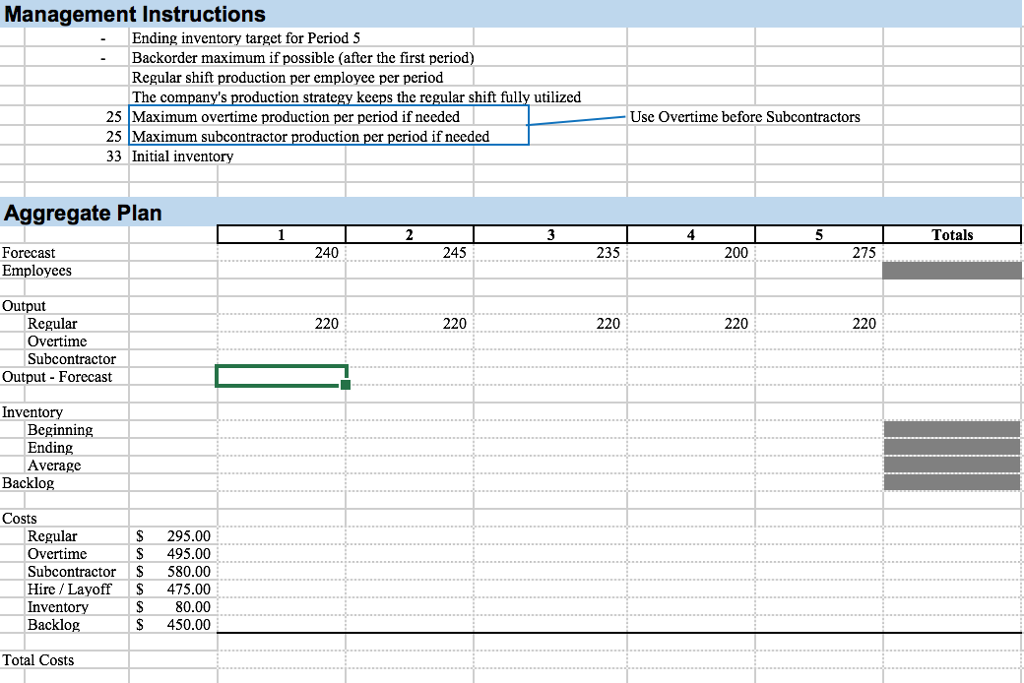
Task: Click the Hire / Layoff cost label
Action: tap(69, 589)
